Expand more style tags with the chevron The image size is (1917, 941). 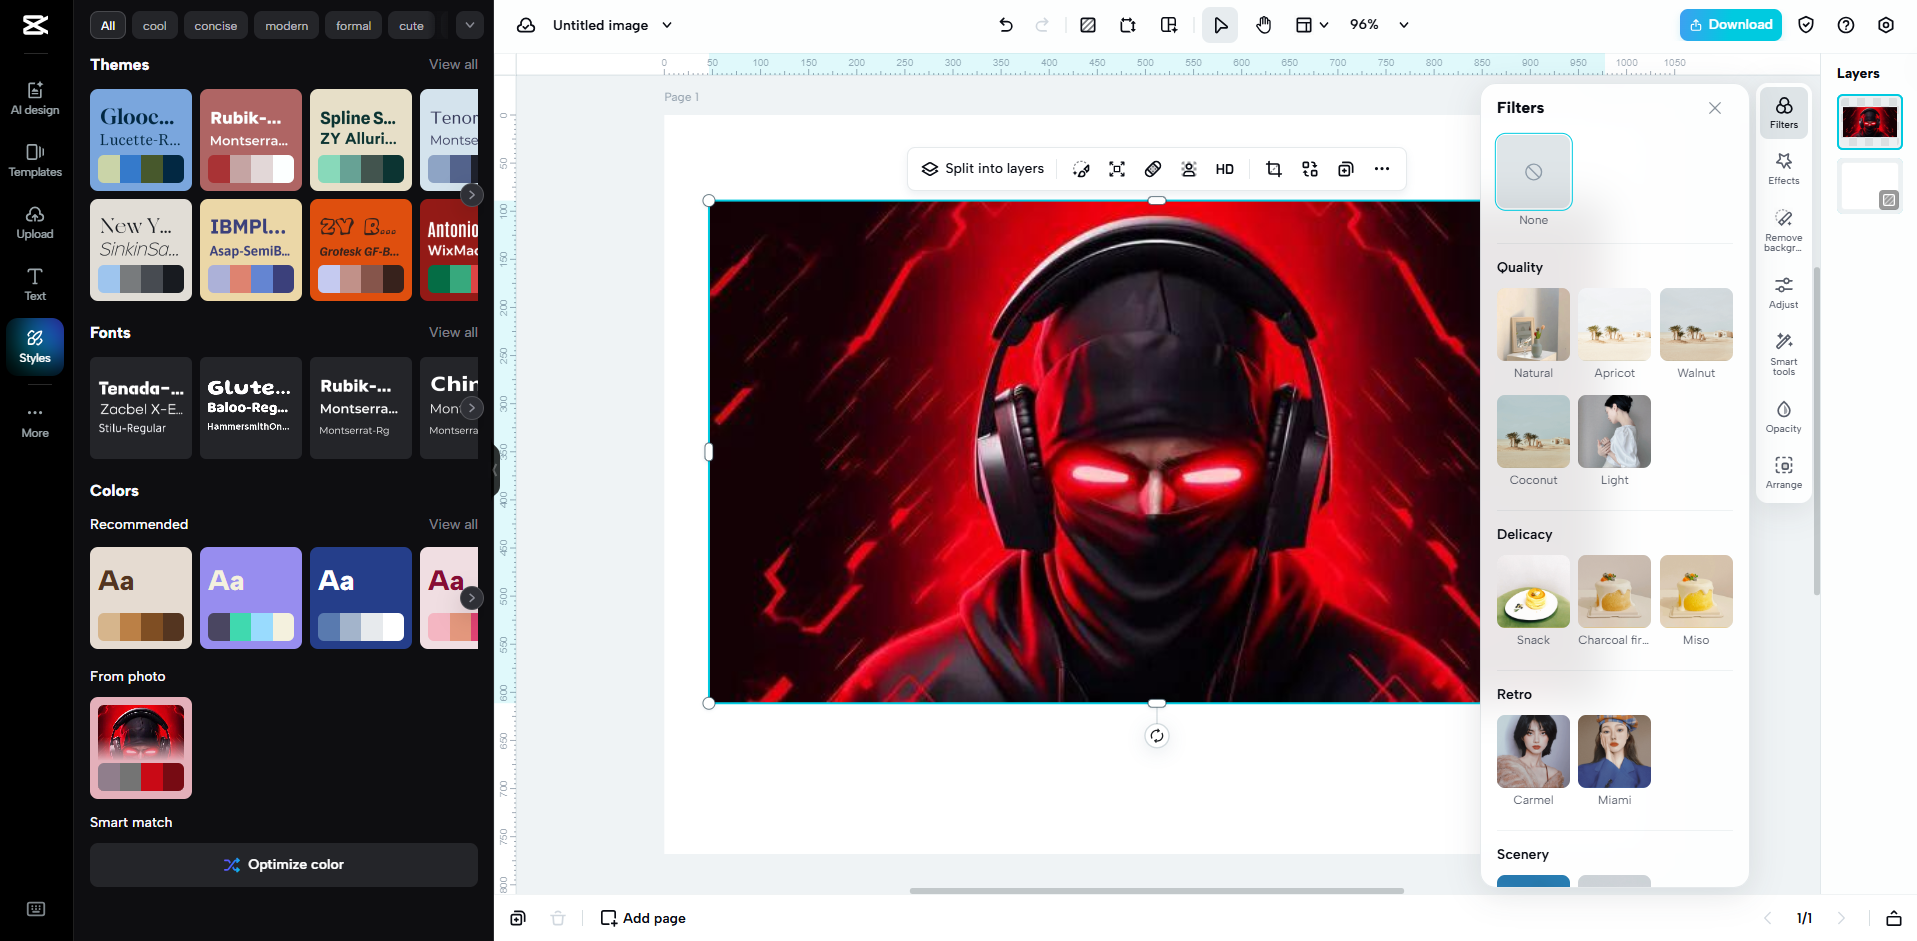468,24
